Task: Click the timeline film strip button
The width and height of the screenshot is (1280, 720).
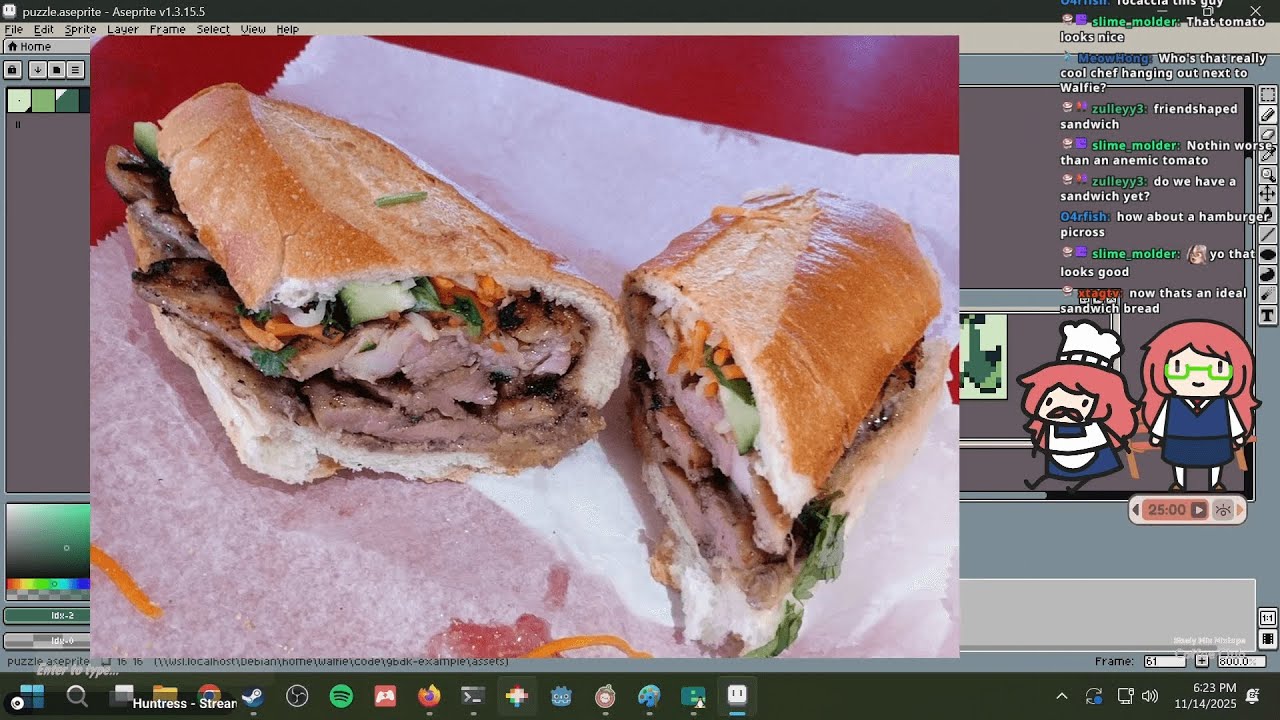Action: coord(1267,639)
